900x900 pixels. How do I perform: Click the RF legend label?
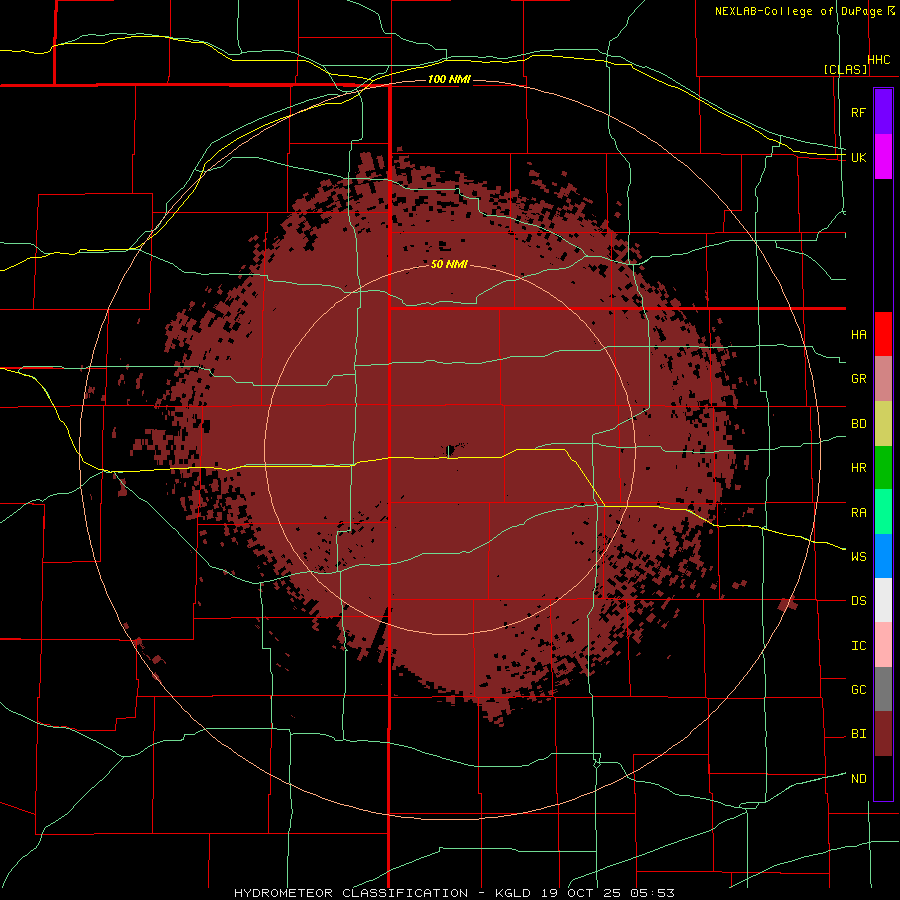click(x=858, y=112)
